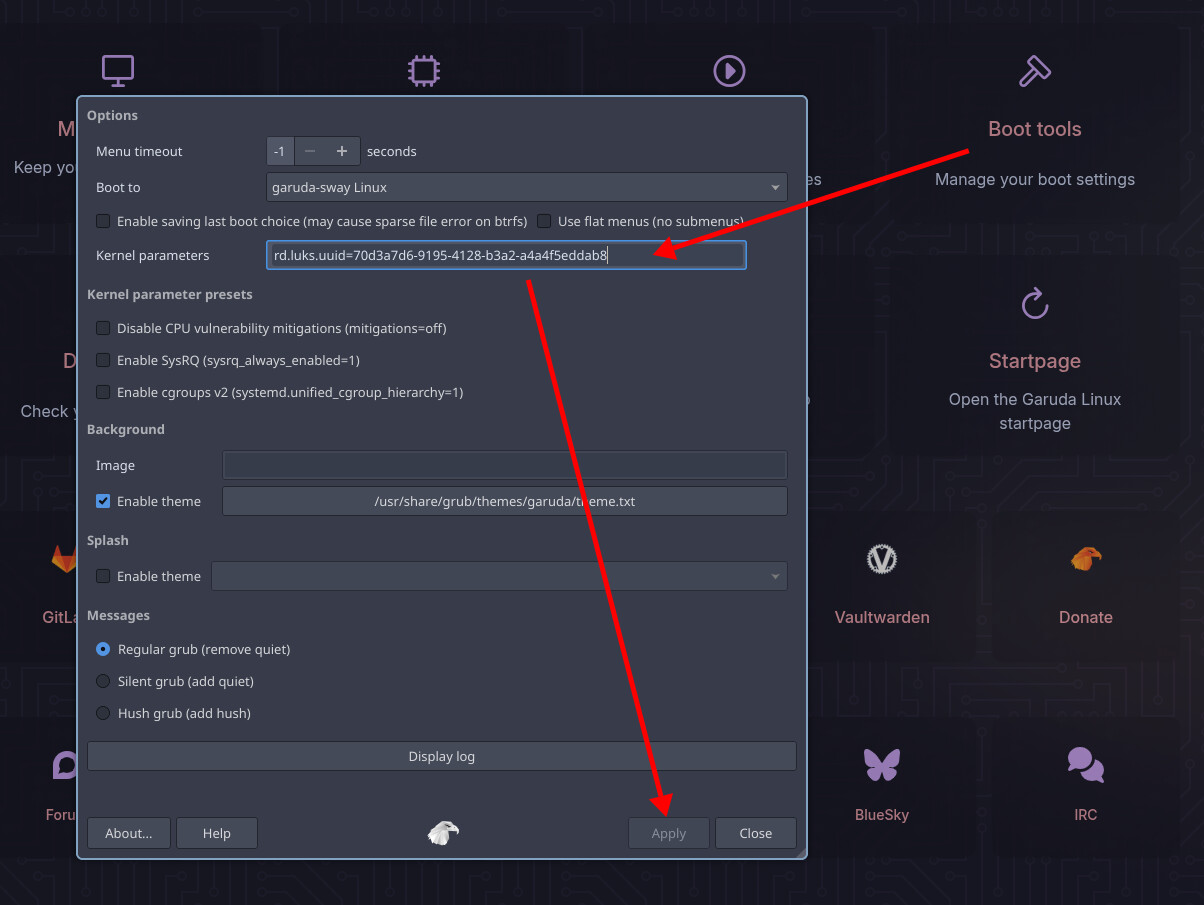Decrease menu timeout with minus button

310,151
